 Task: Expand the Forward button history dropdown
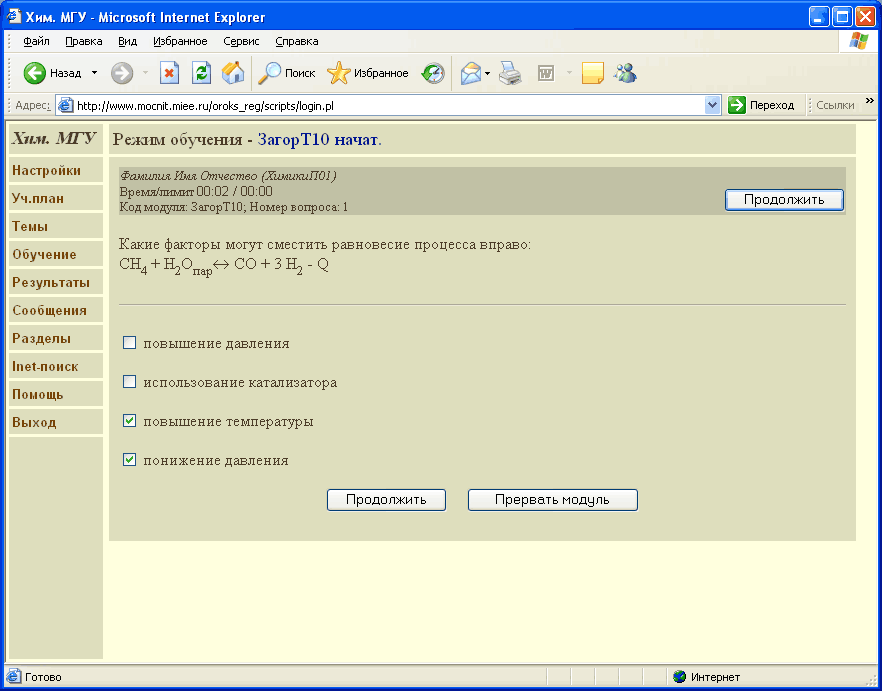[145, 73]
